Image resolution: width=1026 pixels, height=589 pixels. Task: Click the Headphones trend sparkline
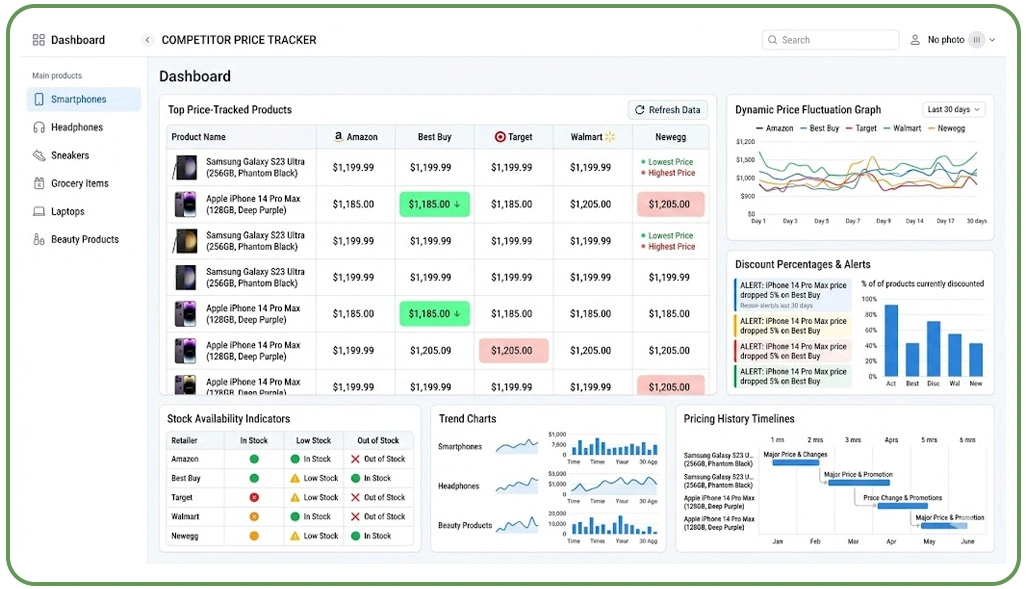pos(517,486)
